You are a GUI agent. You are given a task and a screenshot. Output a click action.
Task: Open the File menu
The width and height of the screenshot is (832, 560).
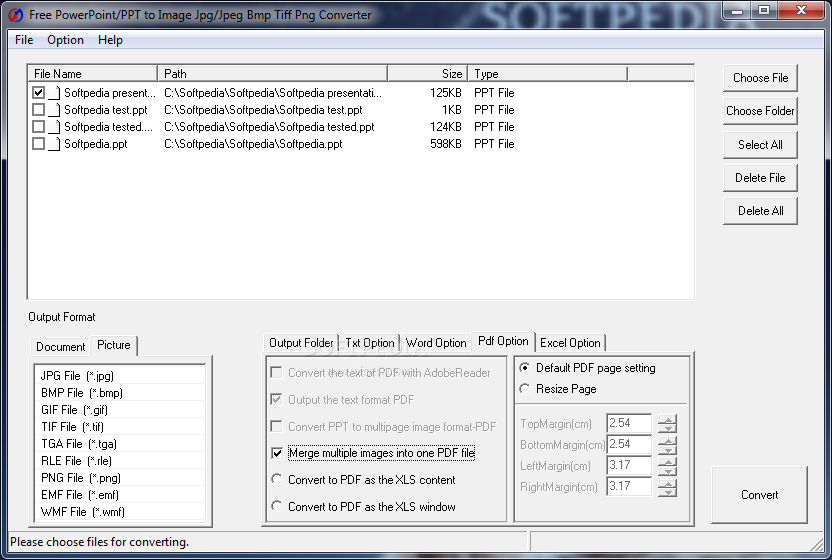point(24,40)
